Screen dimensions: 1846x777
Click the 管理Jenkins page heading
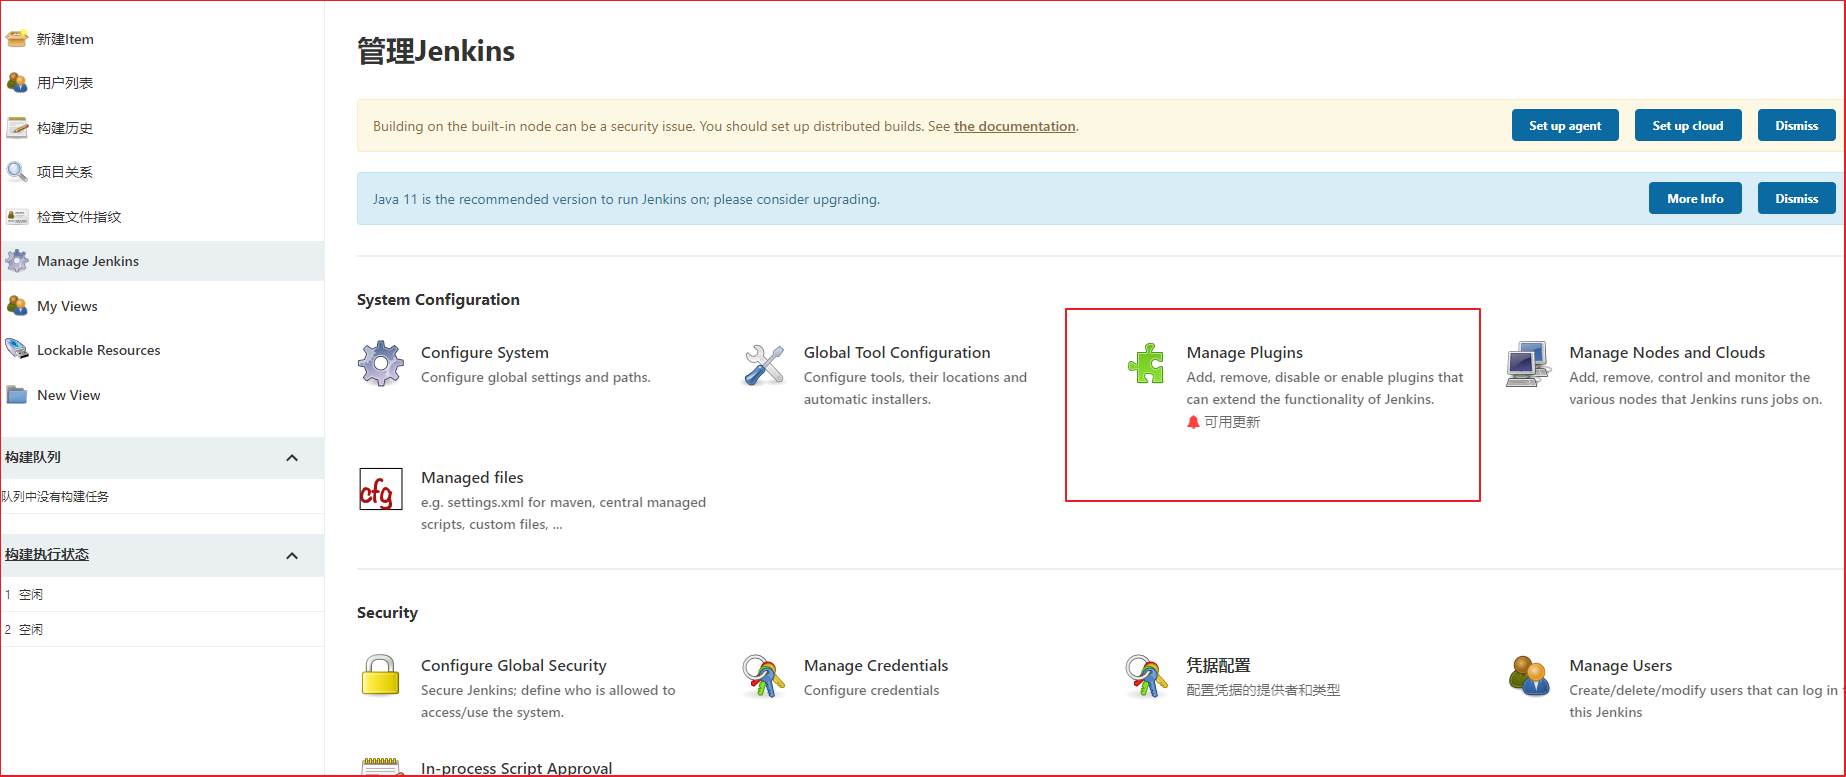point(436,51)
